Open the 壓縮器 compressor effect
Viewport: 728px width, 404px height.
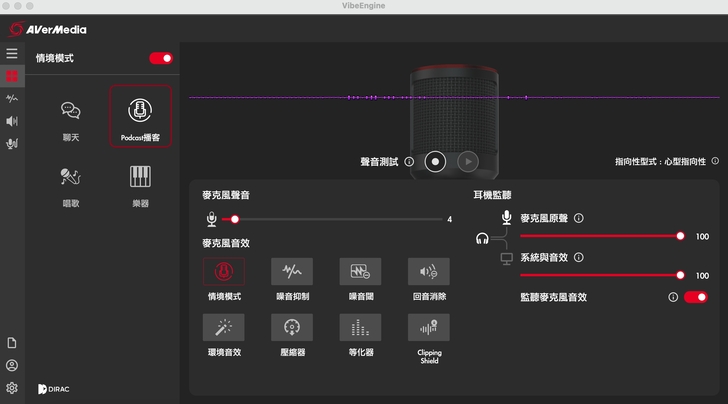pos(292,327)
